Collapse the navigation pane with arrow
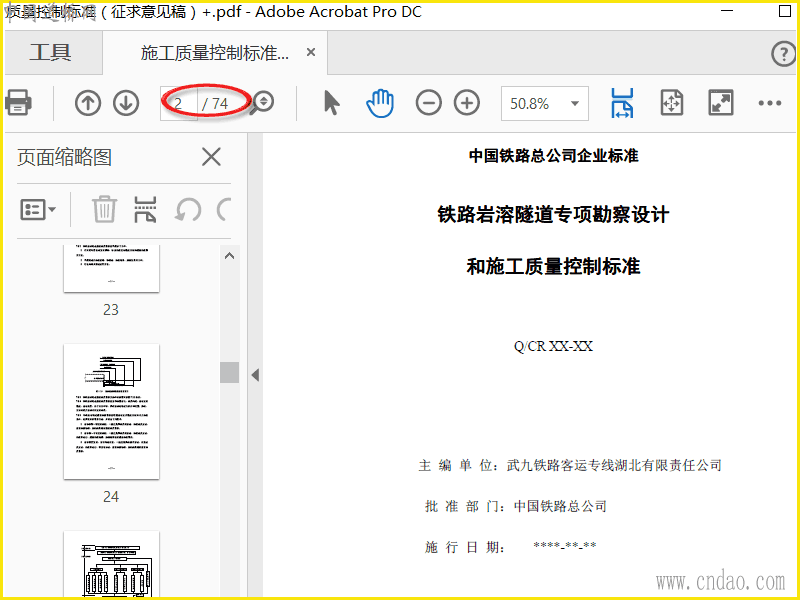Viewport: 800px width, 600px height. pyautogui.click(x=255, y=375)
